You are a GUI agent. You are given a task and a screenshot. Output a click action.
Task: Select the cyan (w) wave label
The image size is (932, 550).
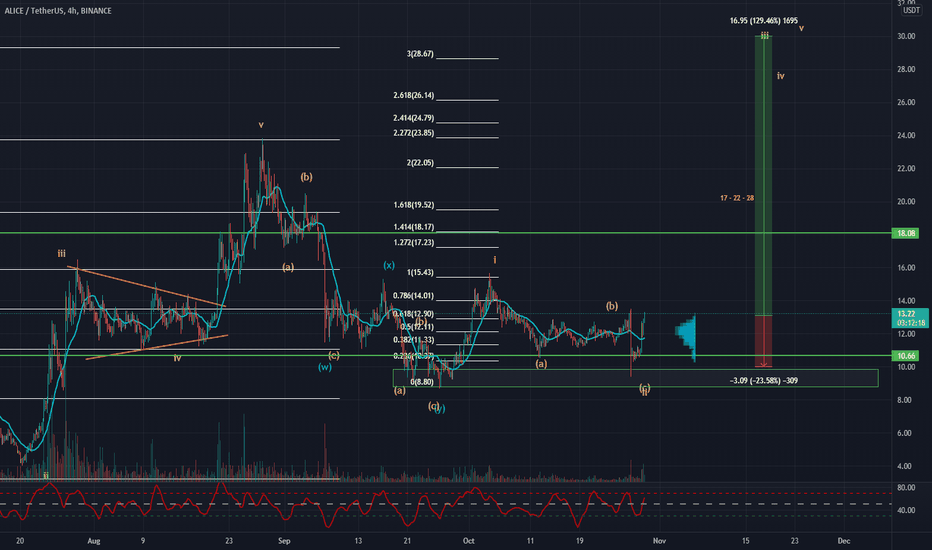click(325, 367)
